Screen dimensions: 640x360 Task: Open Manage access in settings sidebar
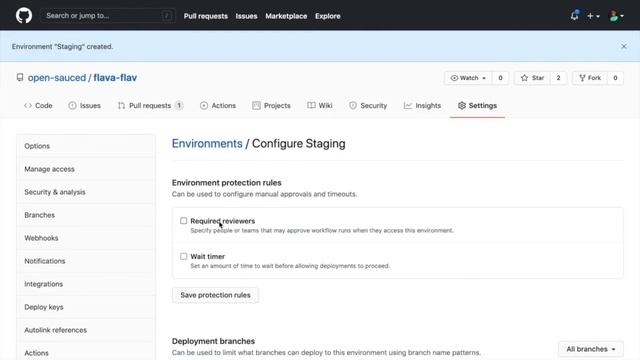pos(86,169)
